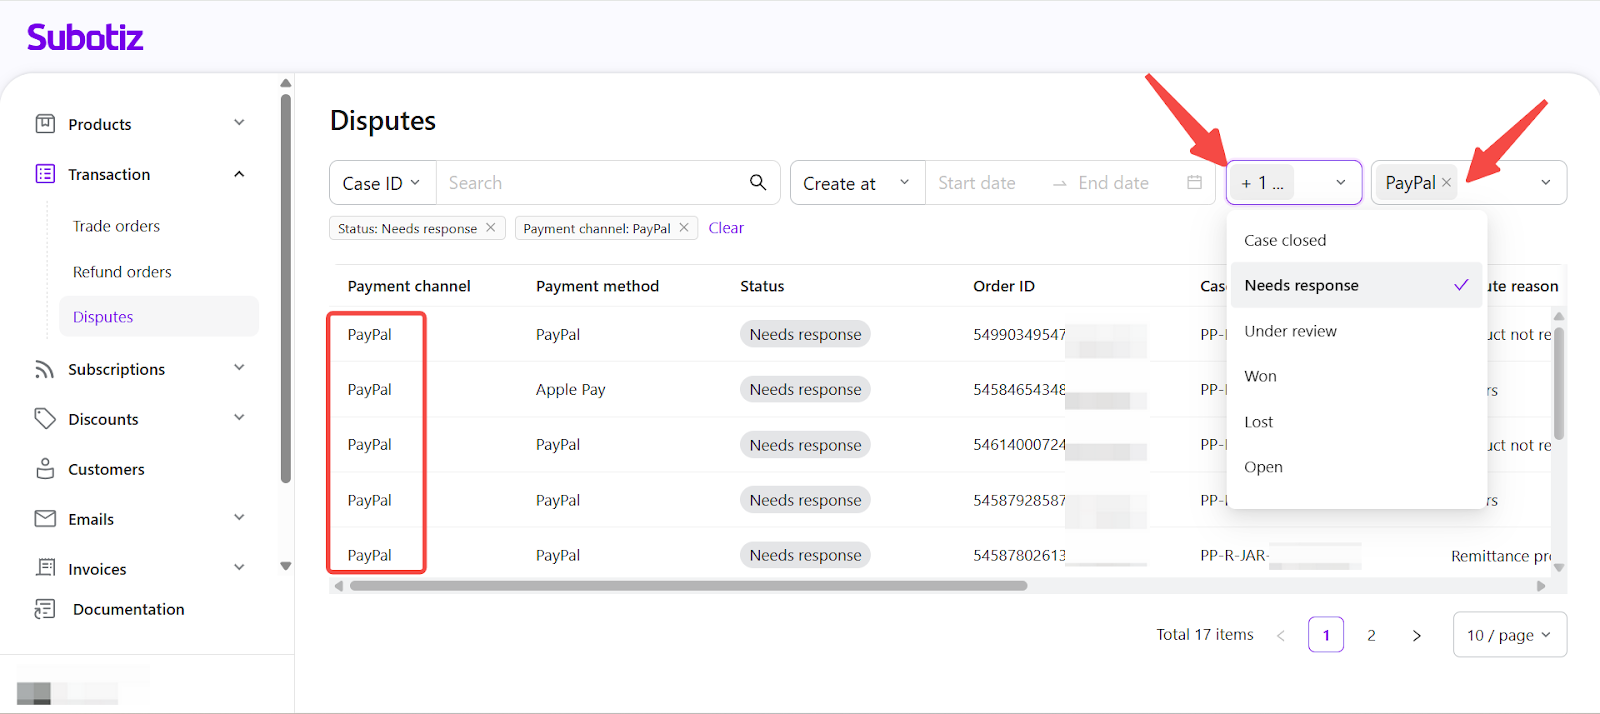Screen dimensions: 1600x714
Task: Remove the Status: Needs response filter tag
Action: (491, 228)
